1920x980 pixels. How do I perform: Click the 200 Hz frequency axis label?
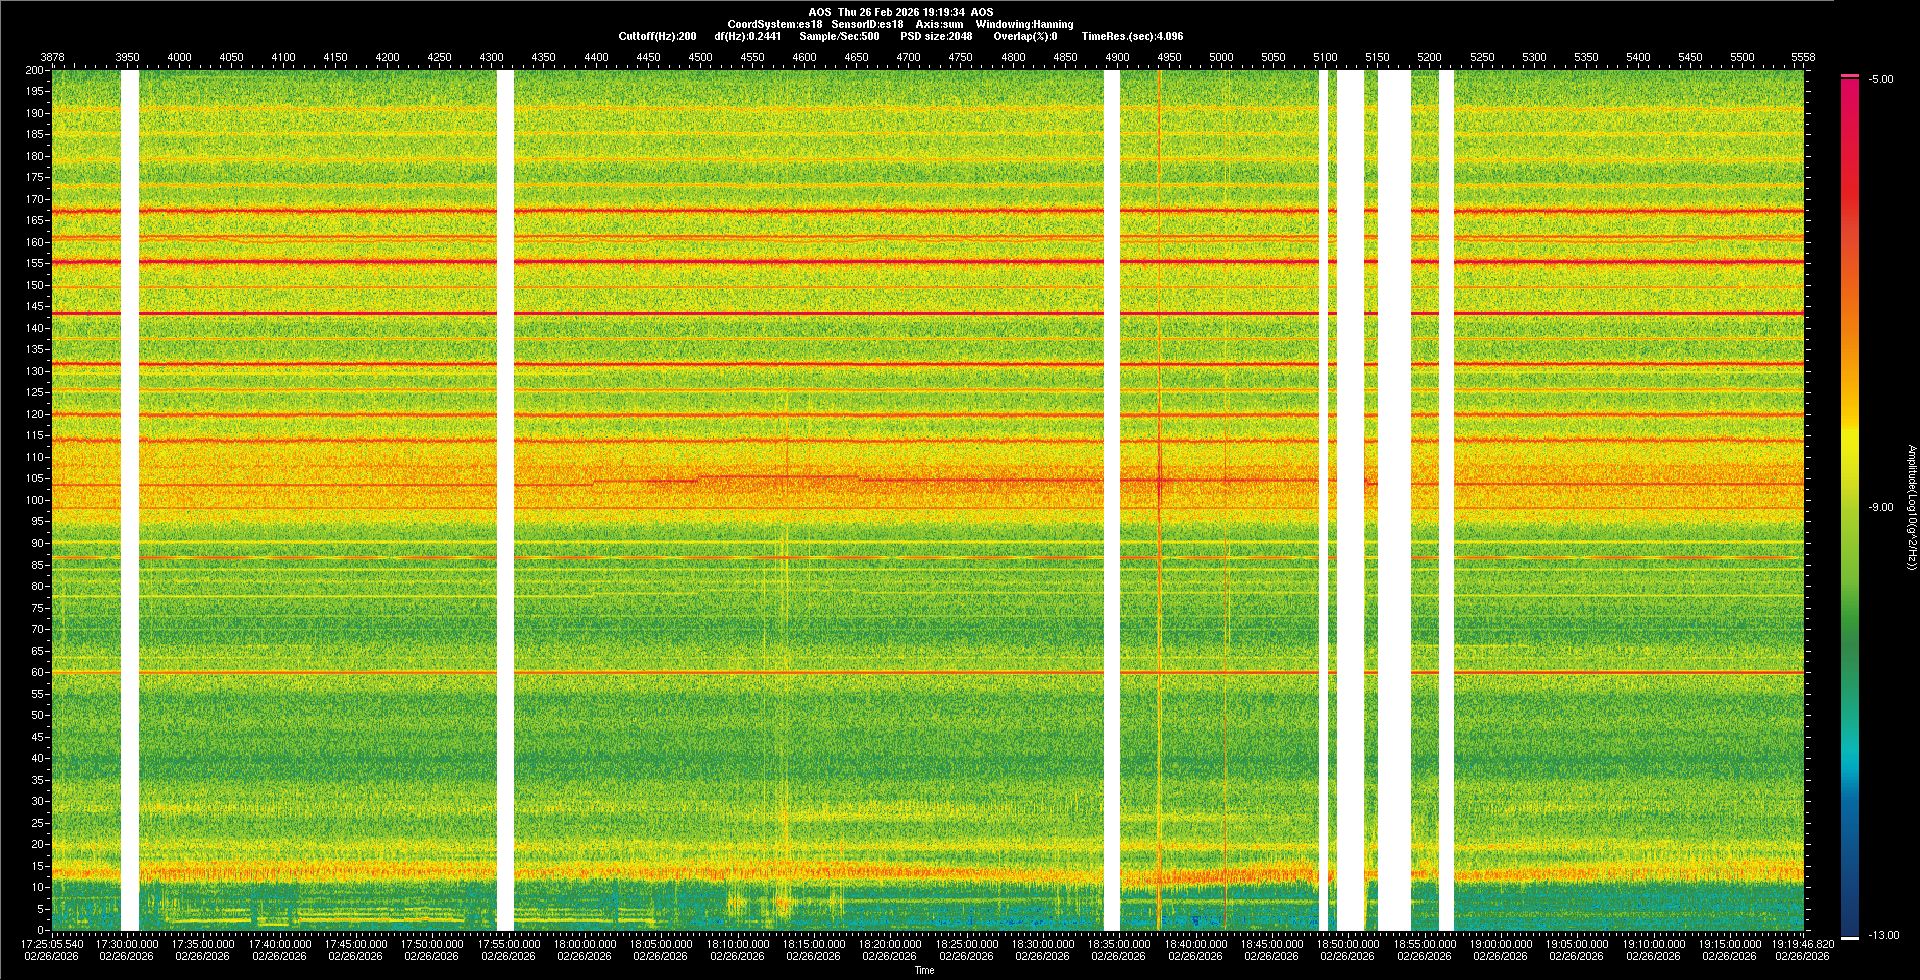coord(34,70)
